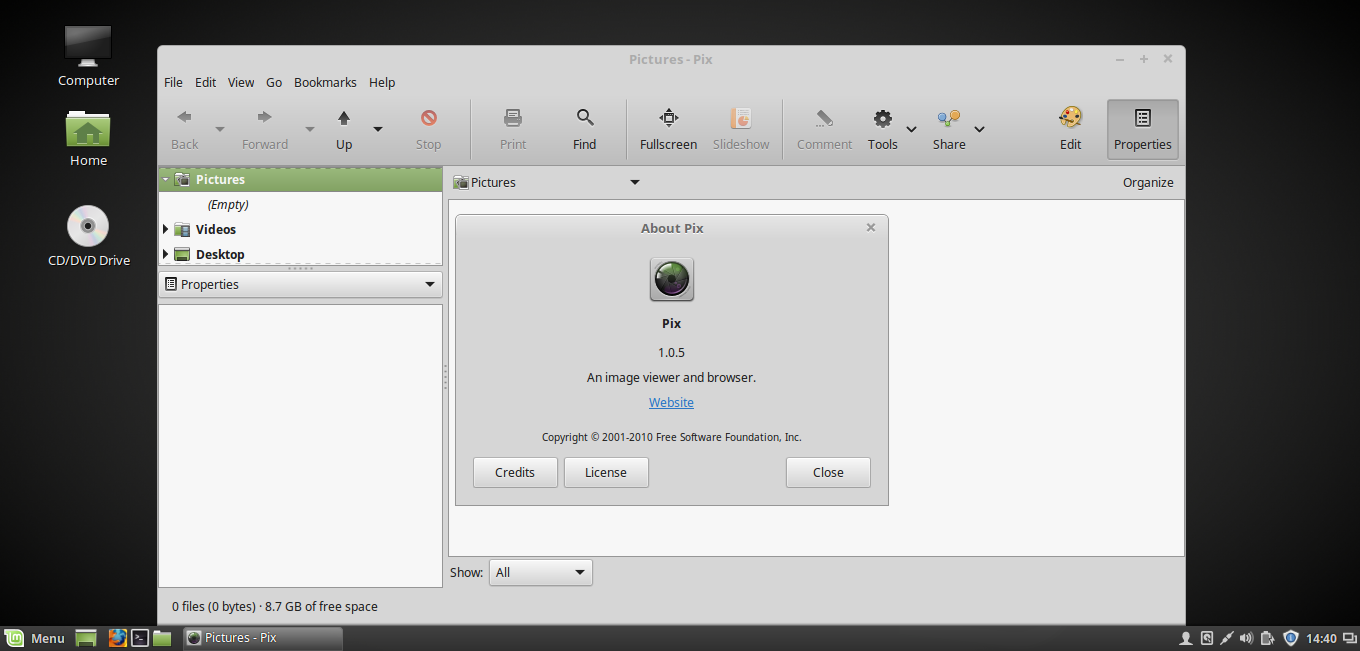Open the Computer desktop icon
This screenshot has width=1360, height=651.
point(88,56)
